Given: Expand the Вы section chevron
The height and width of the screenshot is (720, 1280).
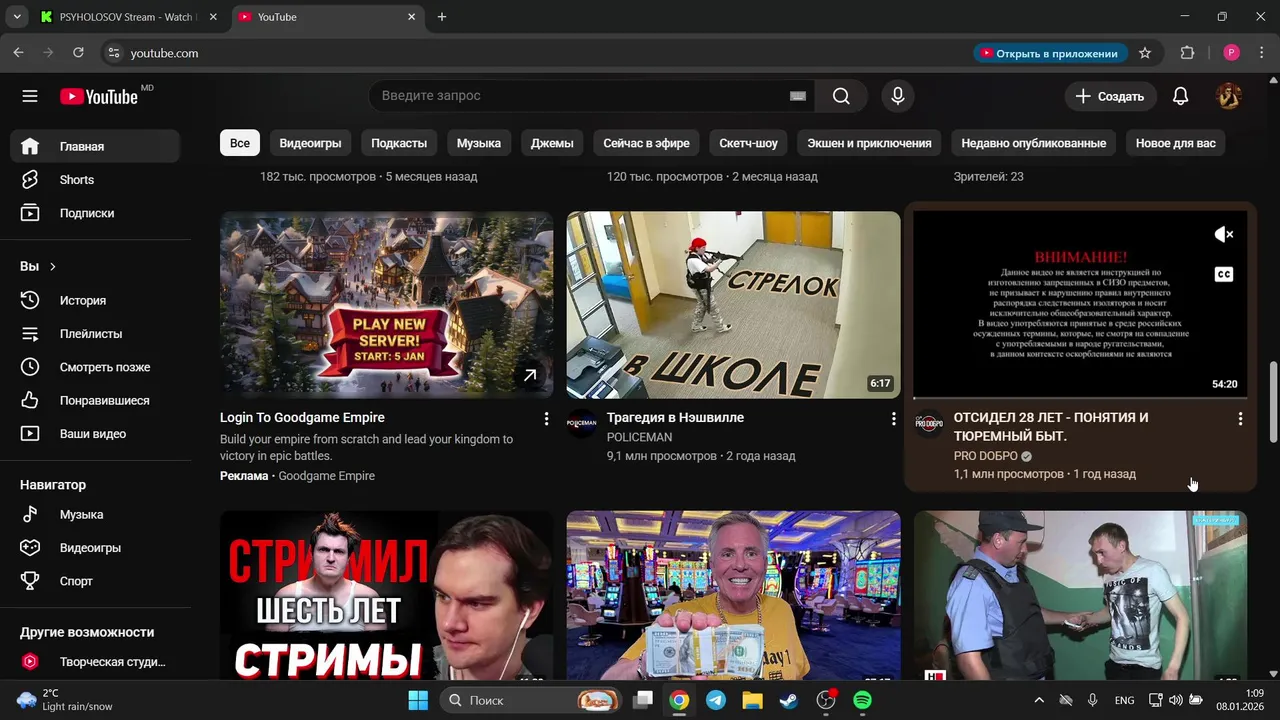Looking at the screenshot, I should click(x=53, y=267).
